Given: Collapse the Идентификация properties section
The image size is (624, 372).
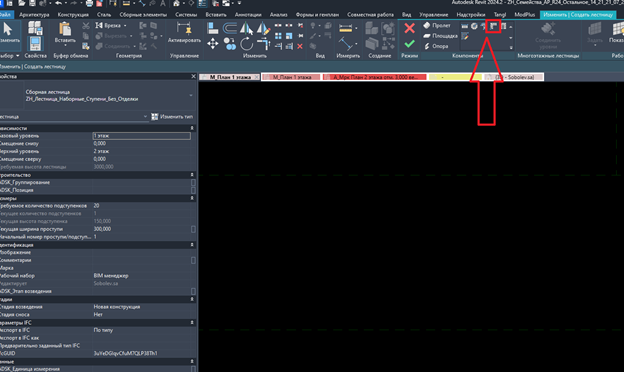Looking at the screenshot, I should click(x=192, y=245).
